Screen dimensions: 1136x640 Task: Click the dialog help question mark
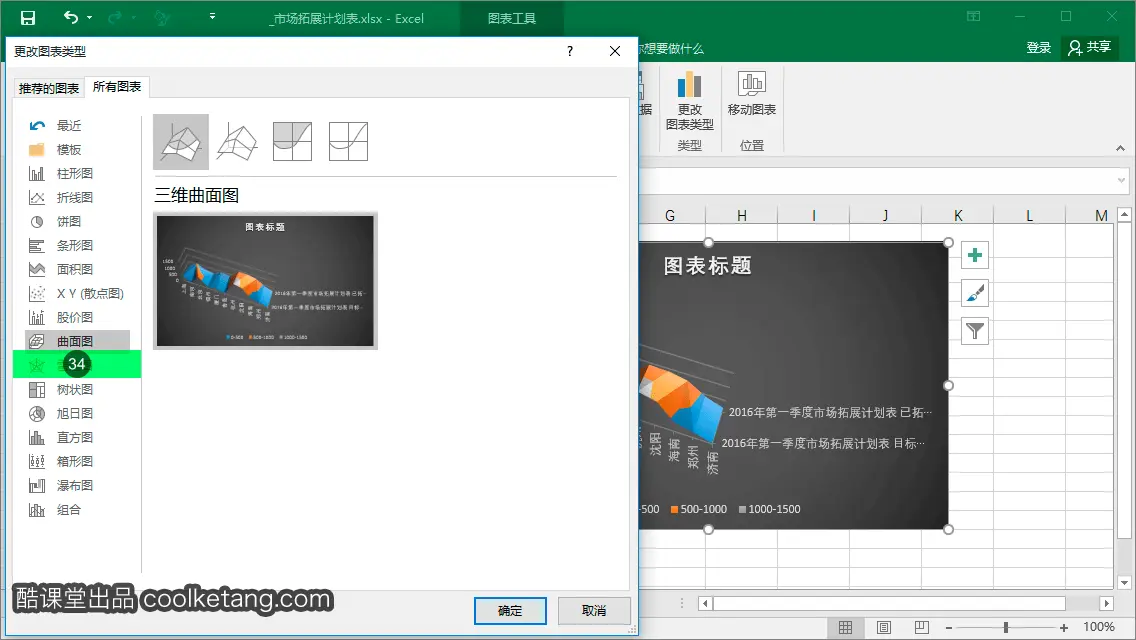[x=569, y=51]
